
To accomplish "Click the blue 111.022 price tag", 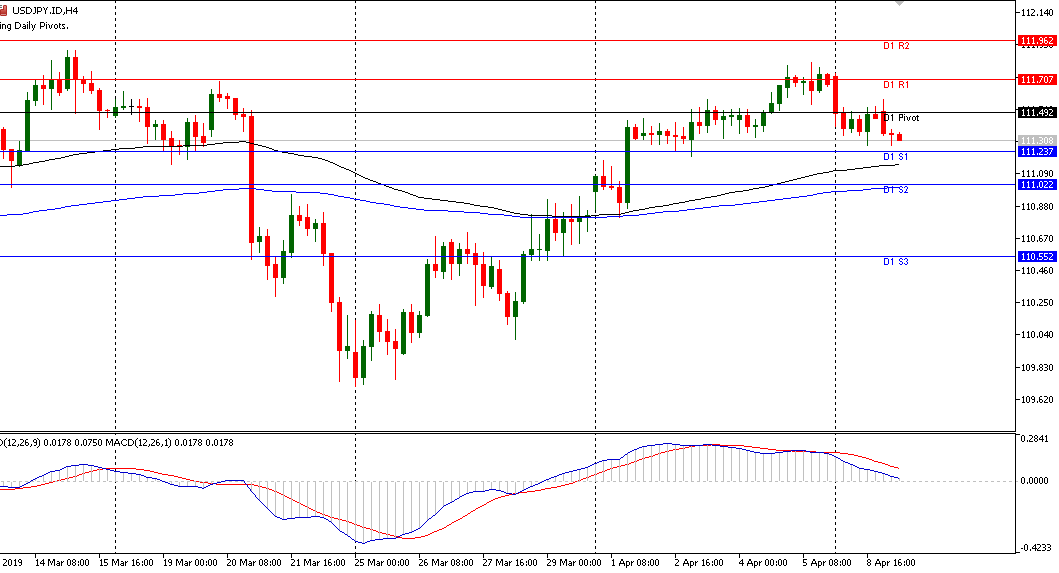I will (x=1036, y=184).
